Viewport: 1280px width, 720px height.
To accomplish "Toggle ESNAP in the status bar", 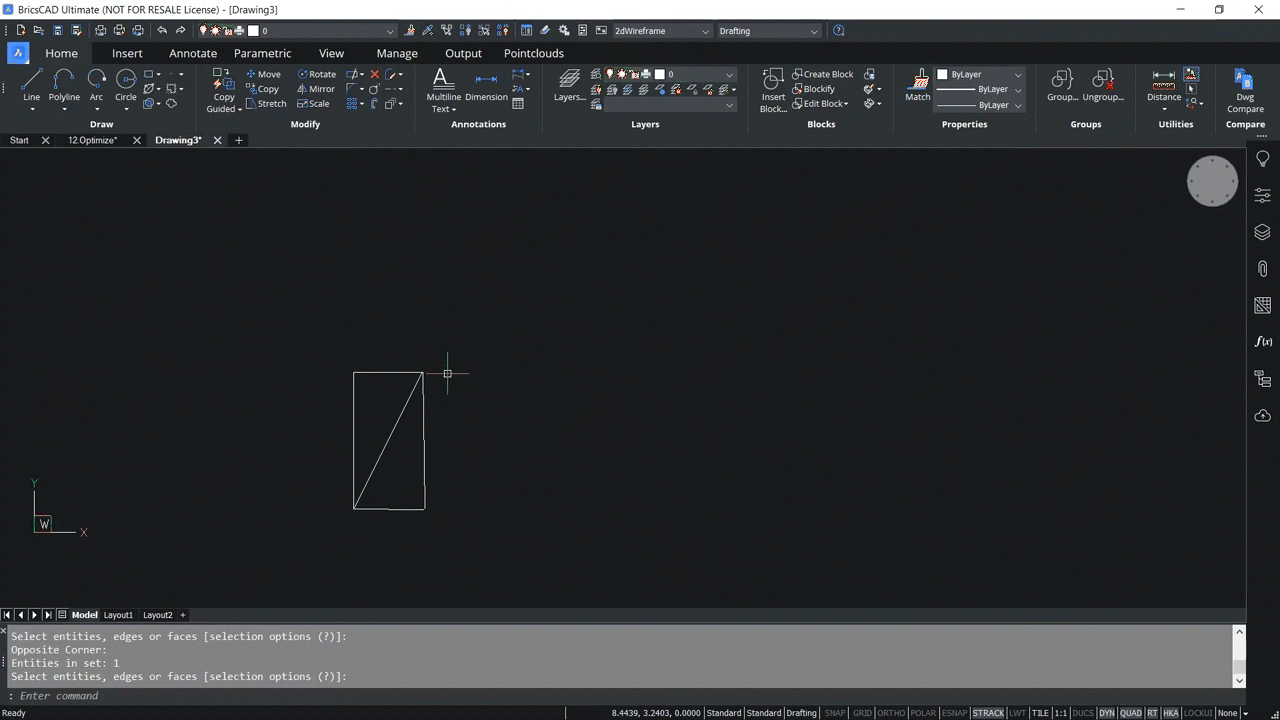I will (955, 713).
